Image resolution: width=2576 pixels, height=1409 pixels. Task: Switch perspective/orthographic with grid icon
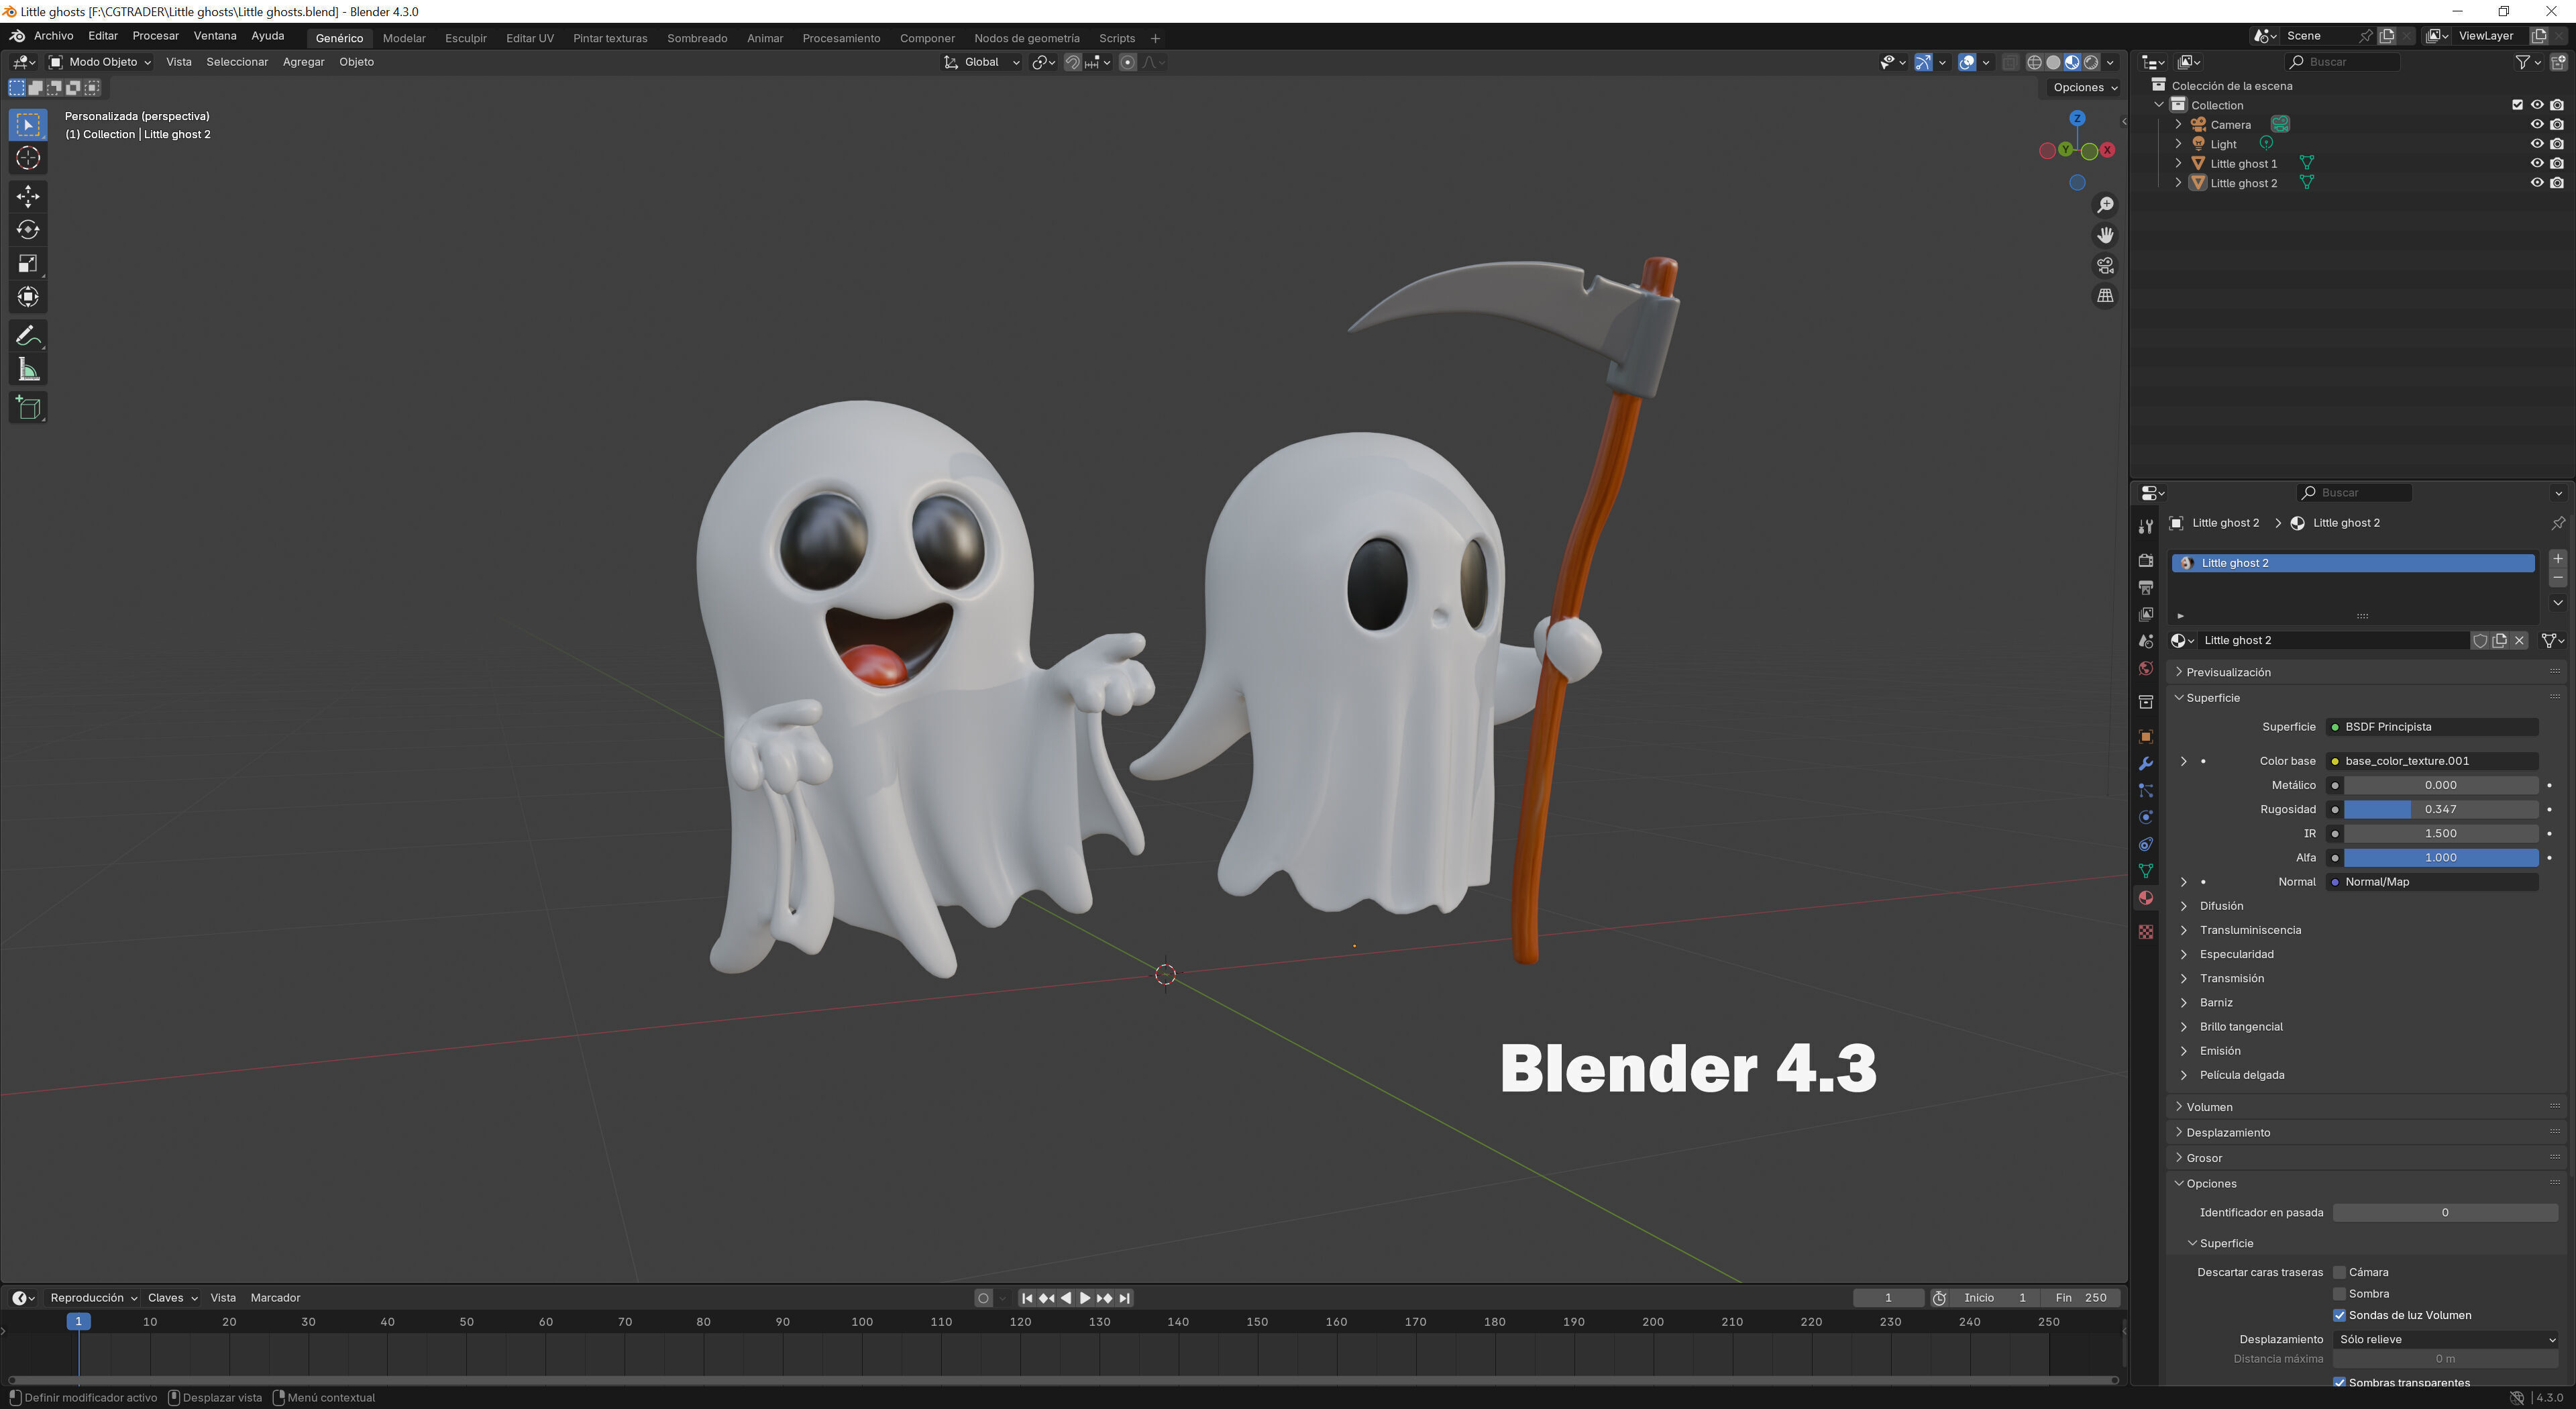[x=2105, y=296]
